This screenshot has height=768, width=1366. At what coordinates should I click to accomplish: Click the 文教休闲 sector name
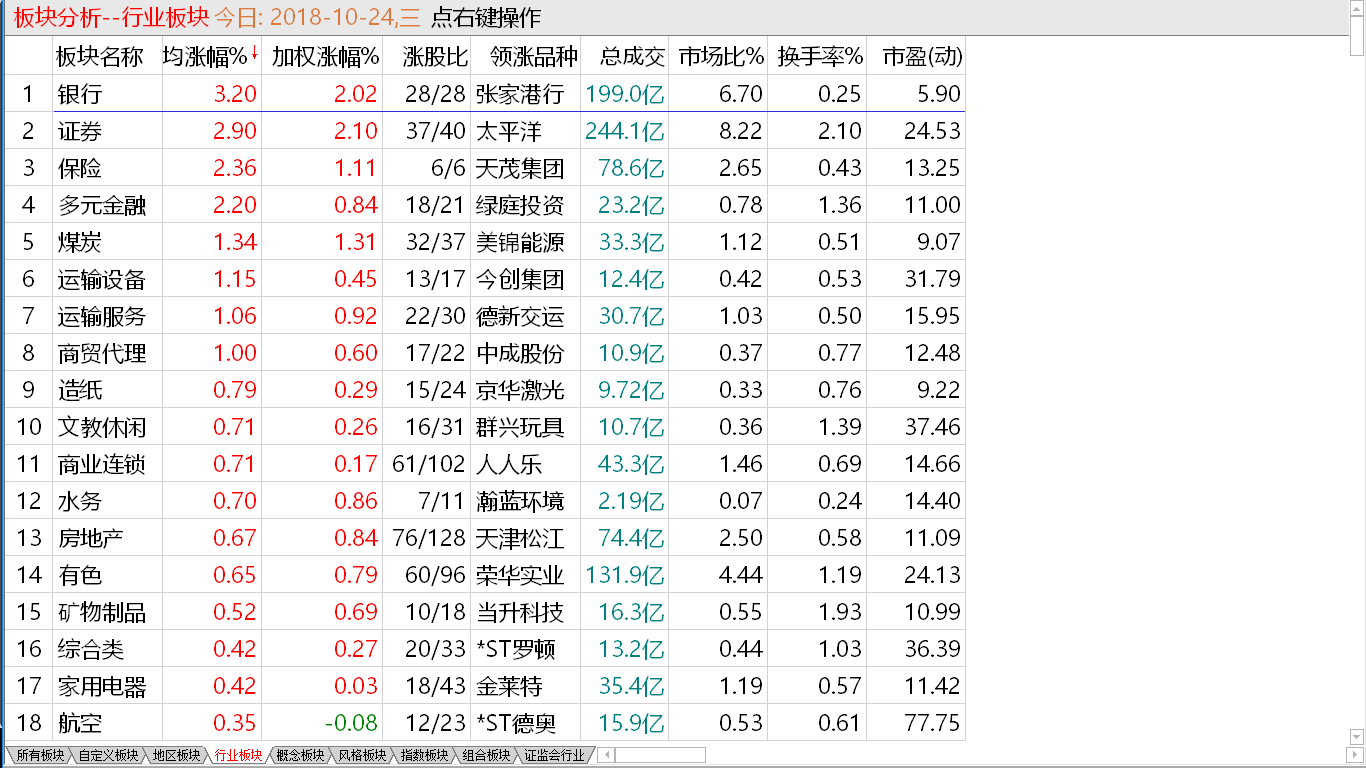pyautogui.click(x=101, y=427)
